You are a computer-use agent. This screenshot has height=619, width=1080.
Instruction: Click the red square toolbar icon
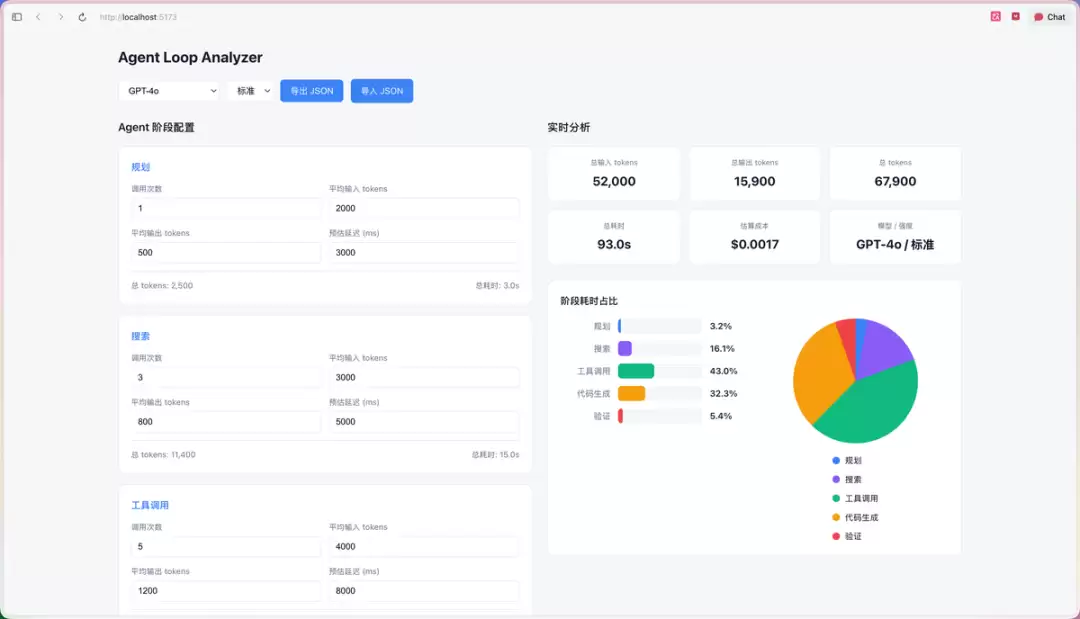[x=1015, y=17]
